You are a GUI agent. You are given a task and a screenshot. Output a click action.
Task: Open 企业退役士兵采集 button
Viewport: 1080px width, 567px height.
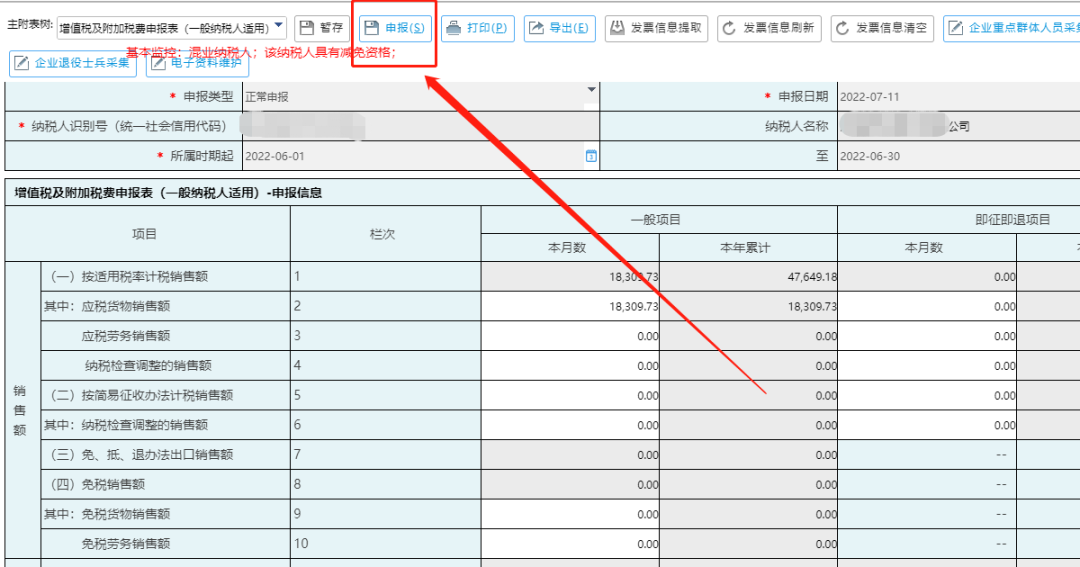73,63
